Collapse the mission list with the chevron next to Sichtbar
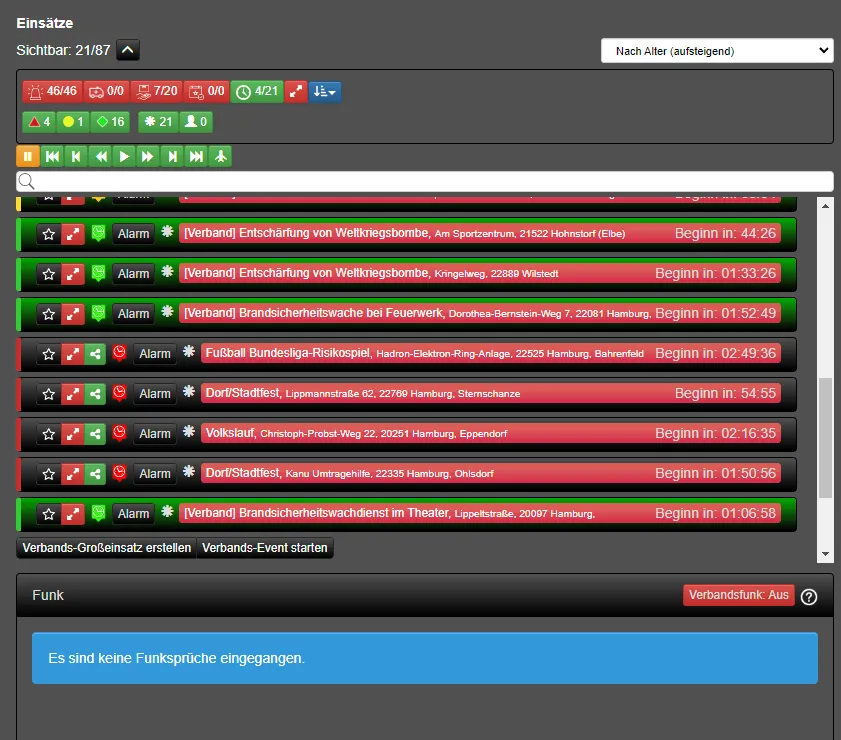841x740 pixels. click(x=128, y=50)
